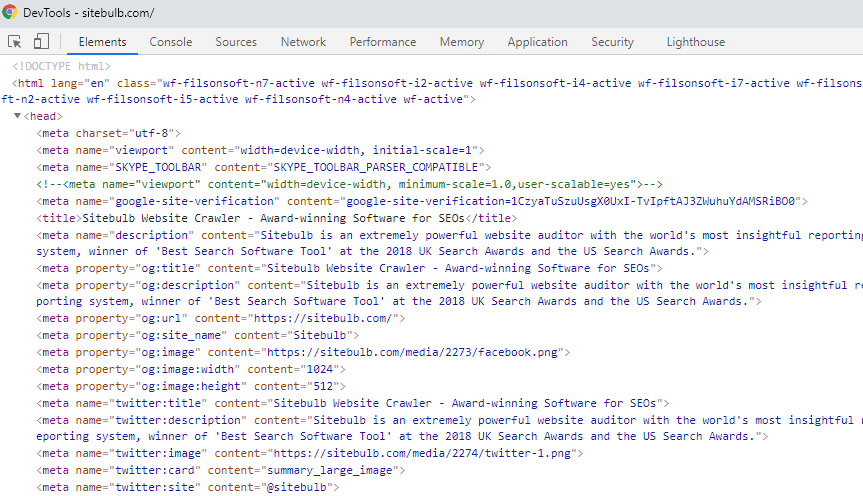Image resolution: width=863 pixels, height=496 pixels.
Task: Click the DevTools - sitebulb.com/ window title
Action: click(89, 13)
